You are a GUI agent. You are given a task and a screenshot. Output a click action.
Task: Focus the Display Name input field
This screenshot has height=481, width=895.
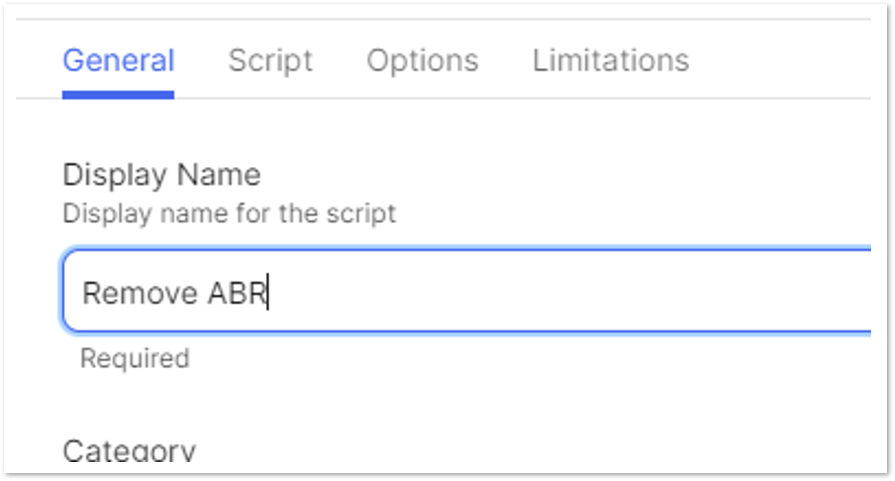466,290
